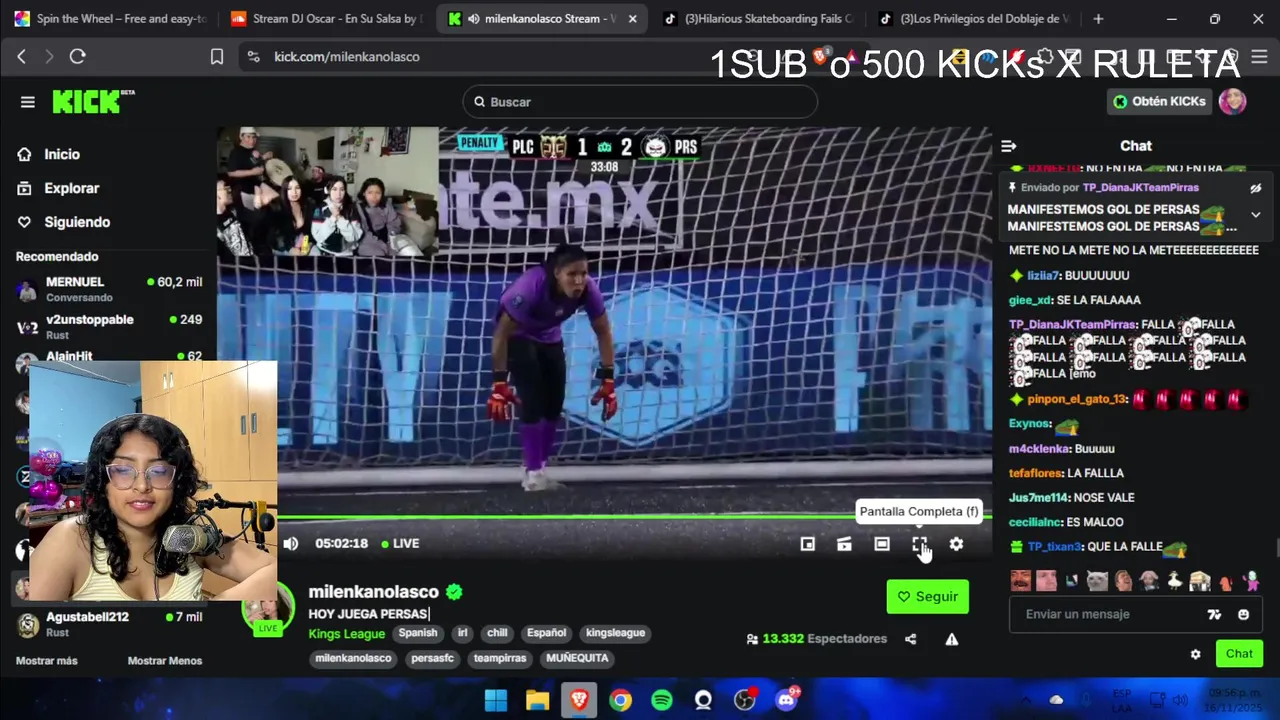Open Explorar in the sidebar

[71, 188]
